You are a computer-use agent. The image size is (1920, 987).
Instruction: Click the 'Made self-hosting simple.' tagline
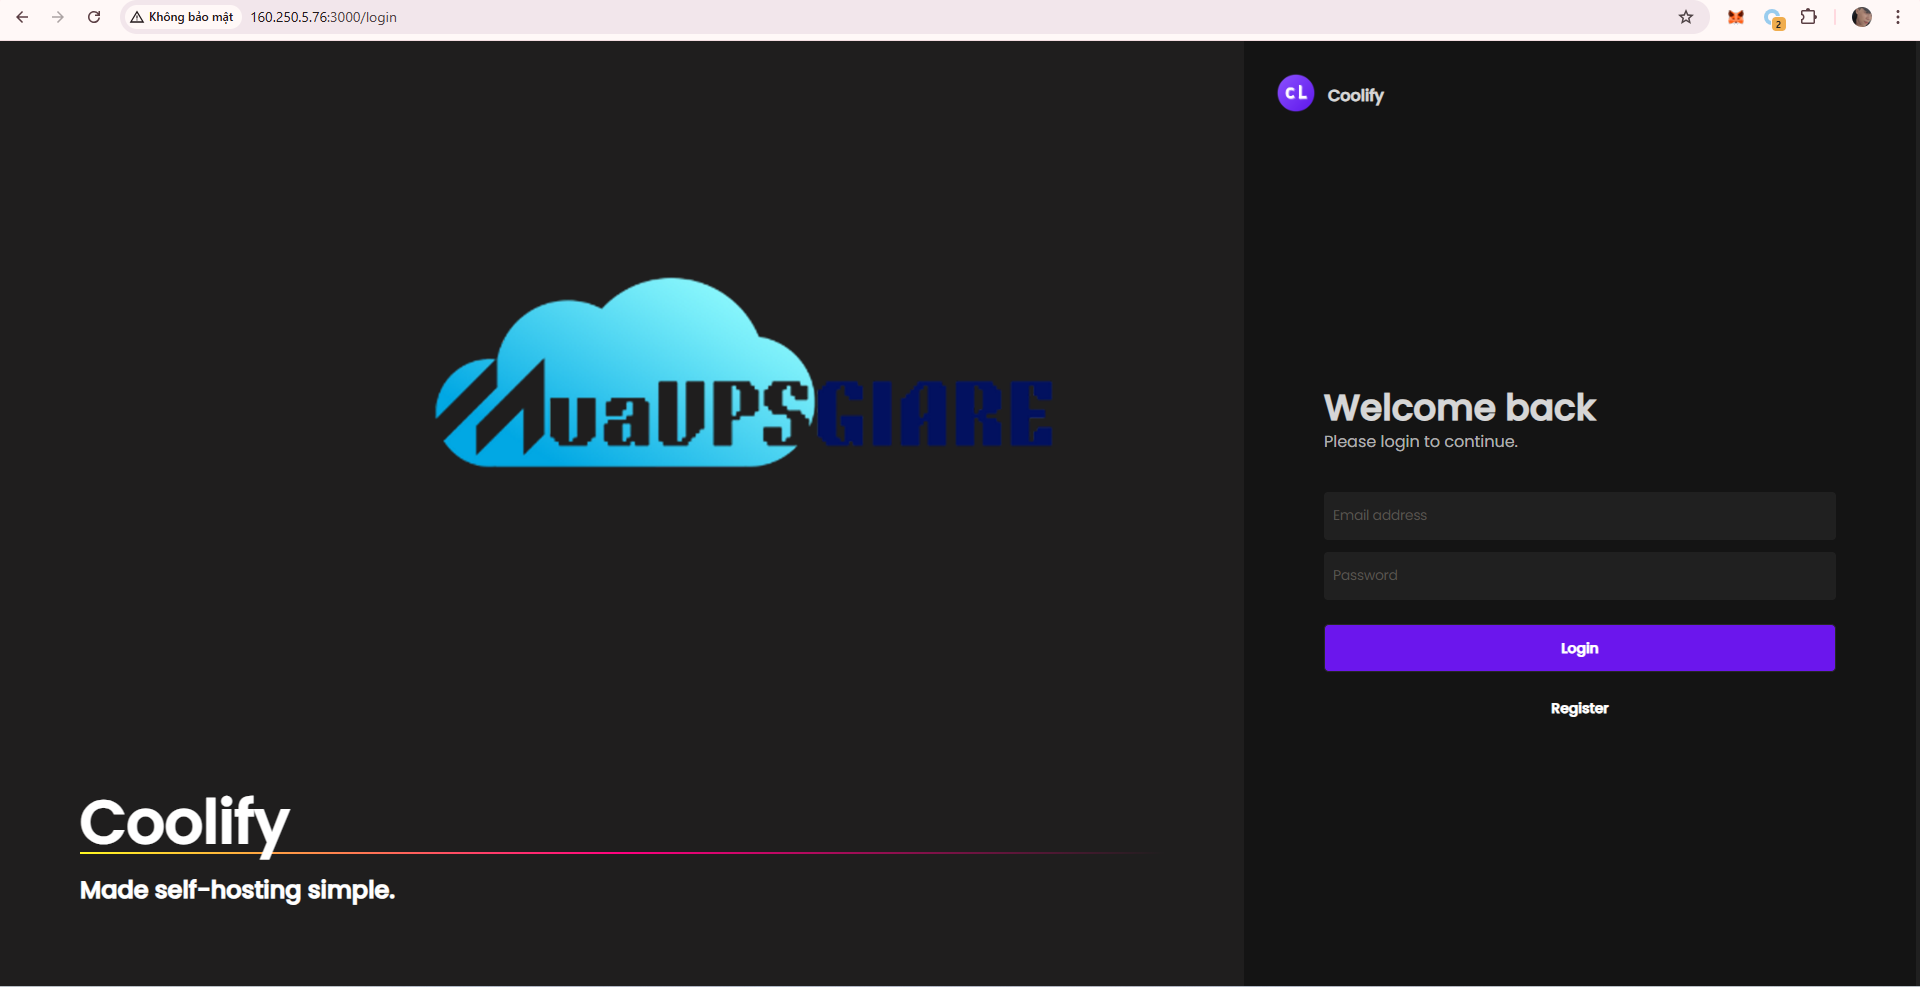(237, 890)
